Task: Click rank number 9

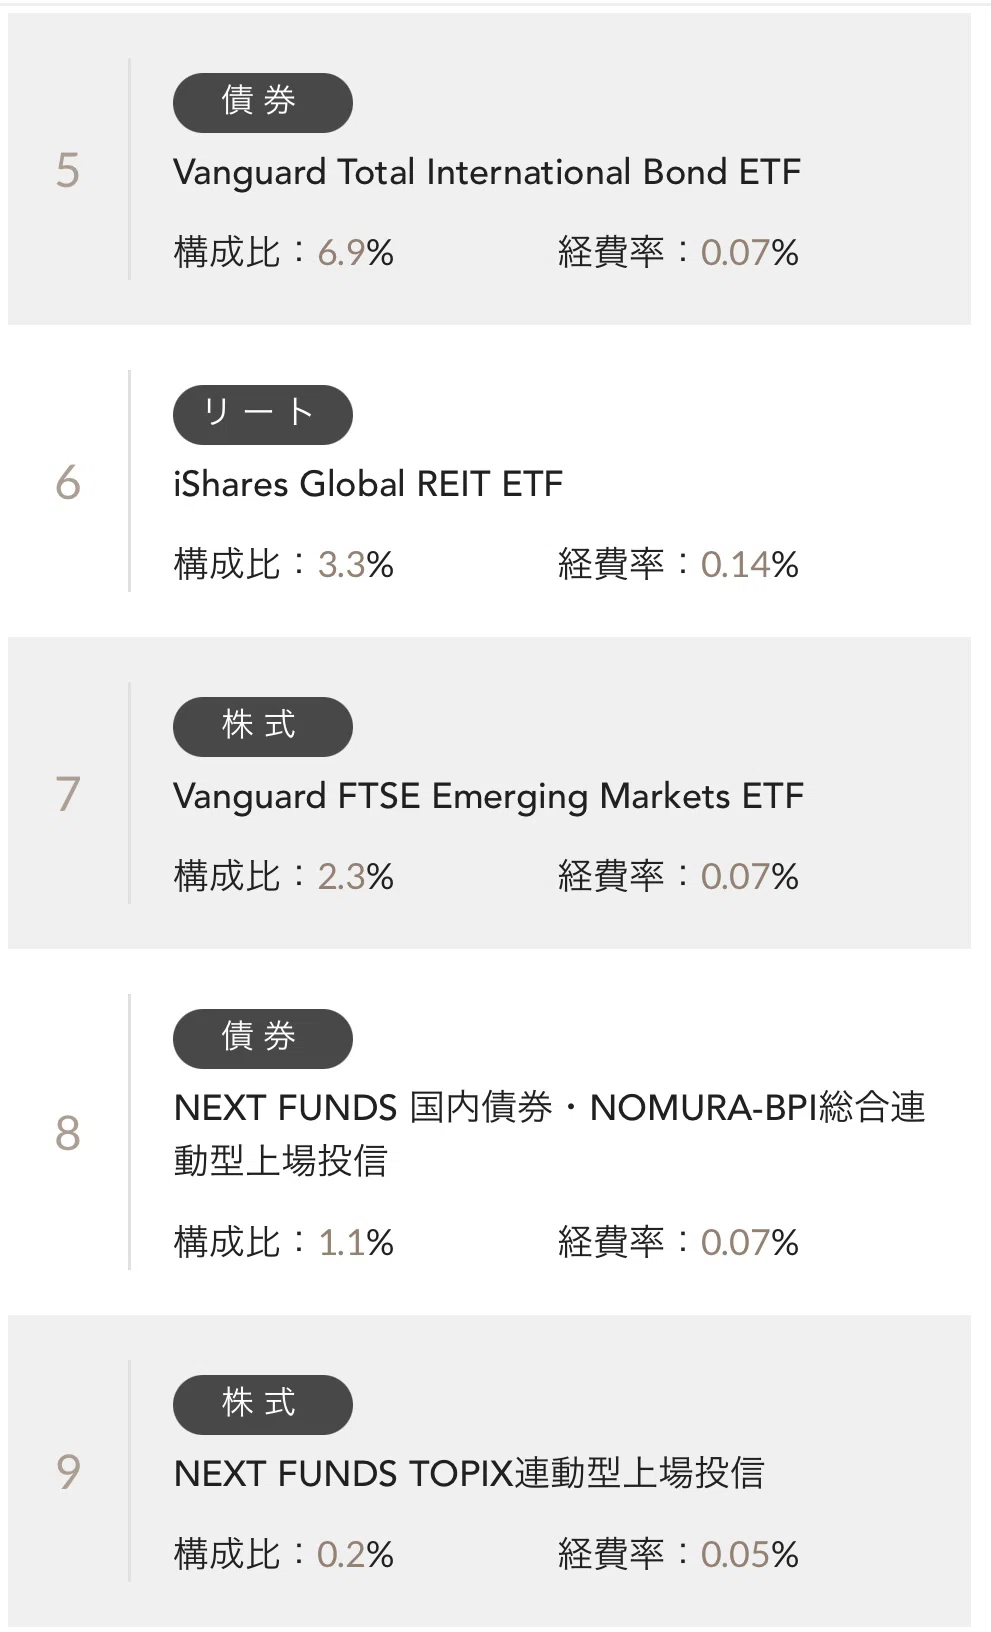Action: coord(67,1471)
